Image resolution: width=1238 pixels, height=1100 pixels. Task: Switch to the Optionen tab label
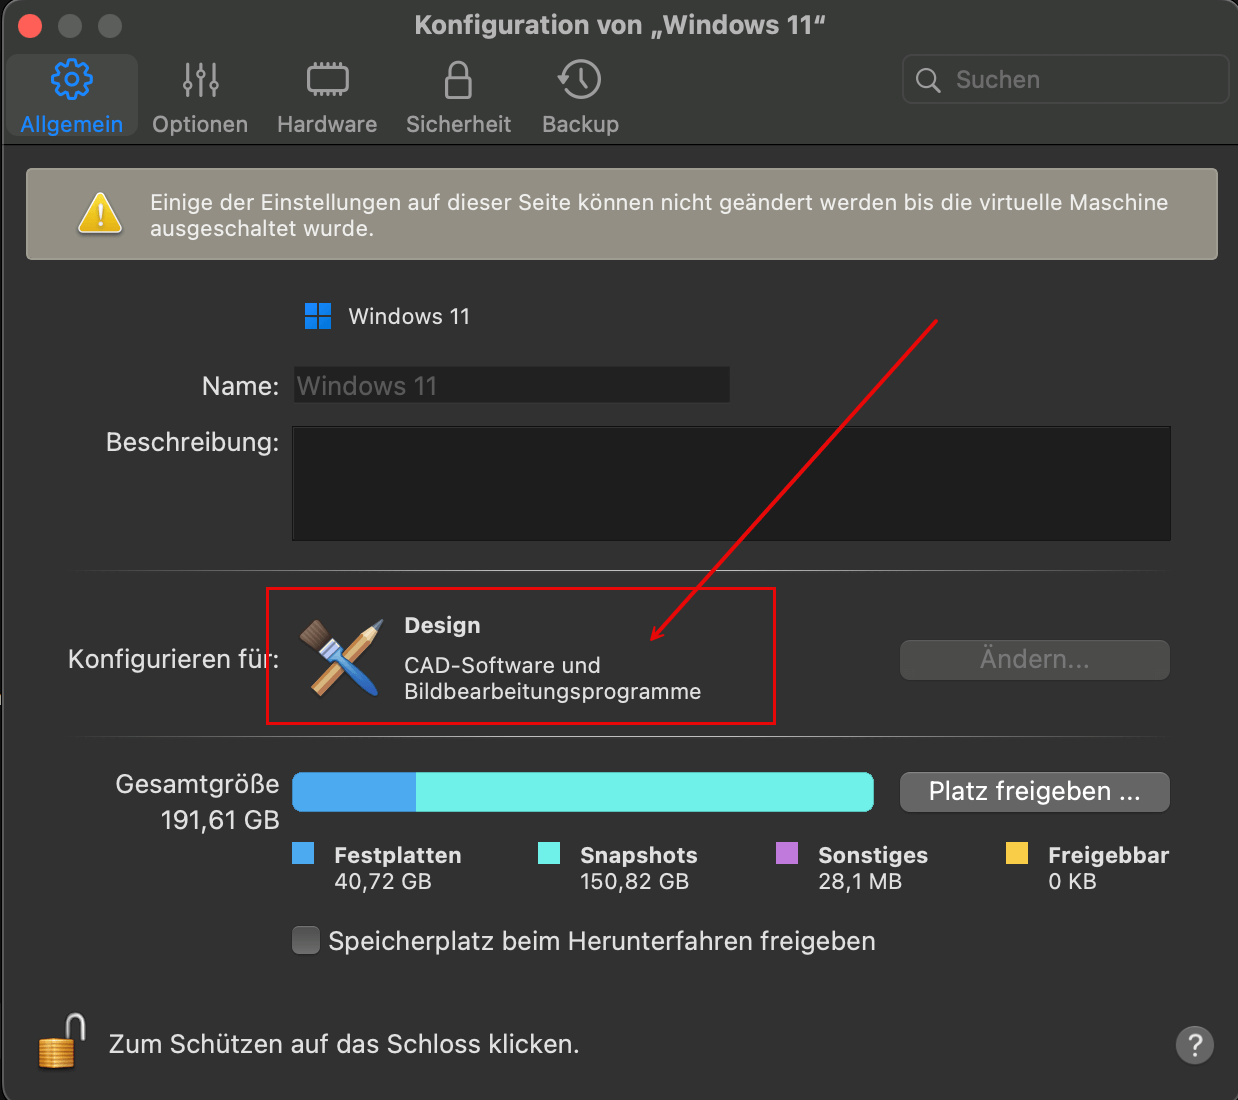tap(200, 124)
